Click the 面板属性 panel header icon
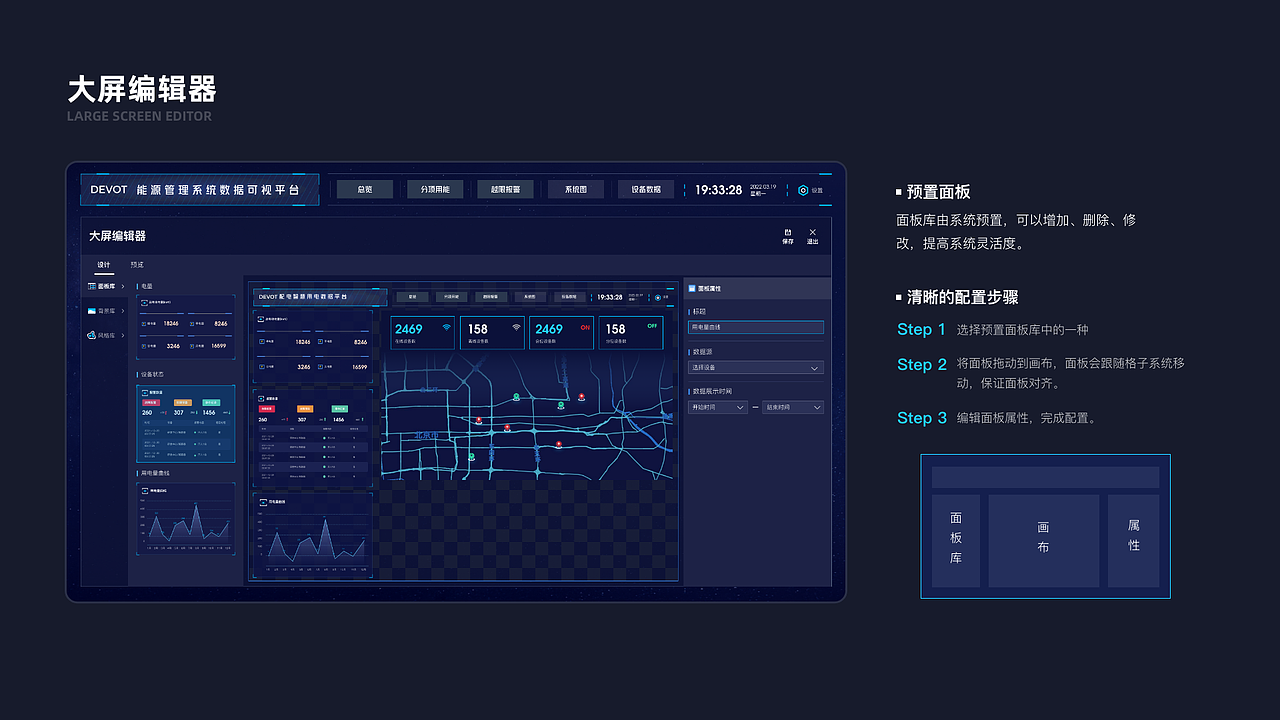 [691, 288]
